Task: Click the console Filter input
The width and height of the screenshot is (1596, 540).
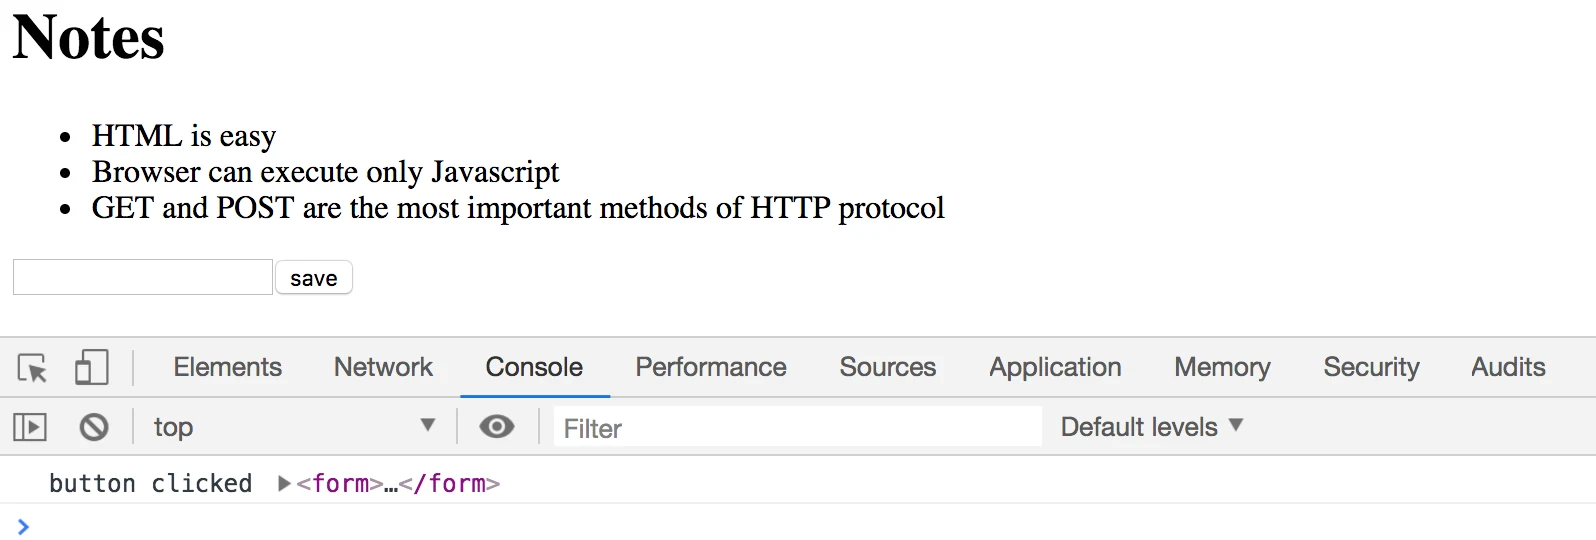Action: 797,428
